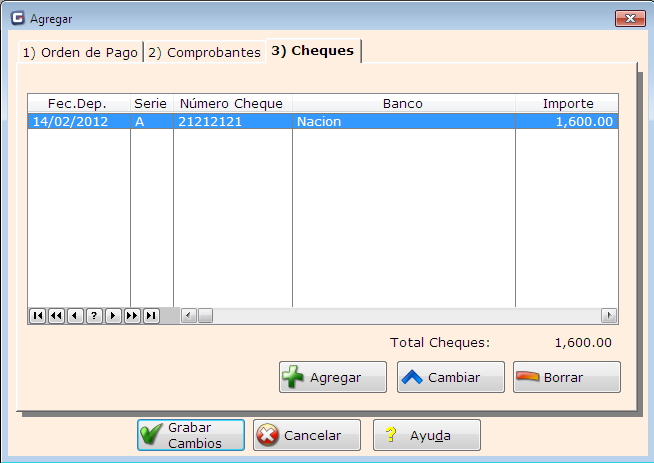Click the Total Cheques 1,600.00 value
654x463 pixels.
click(x=583, y=343)
